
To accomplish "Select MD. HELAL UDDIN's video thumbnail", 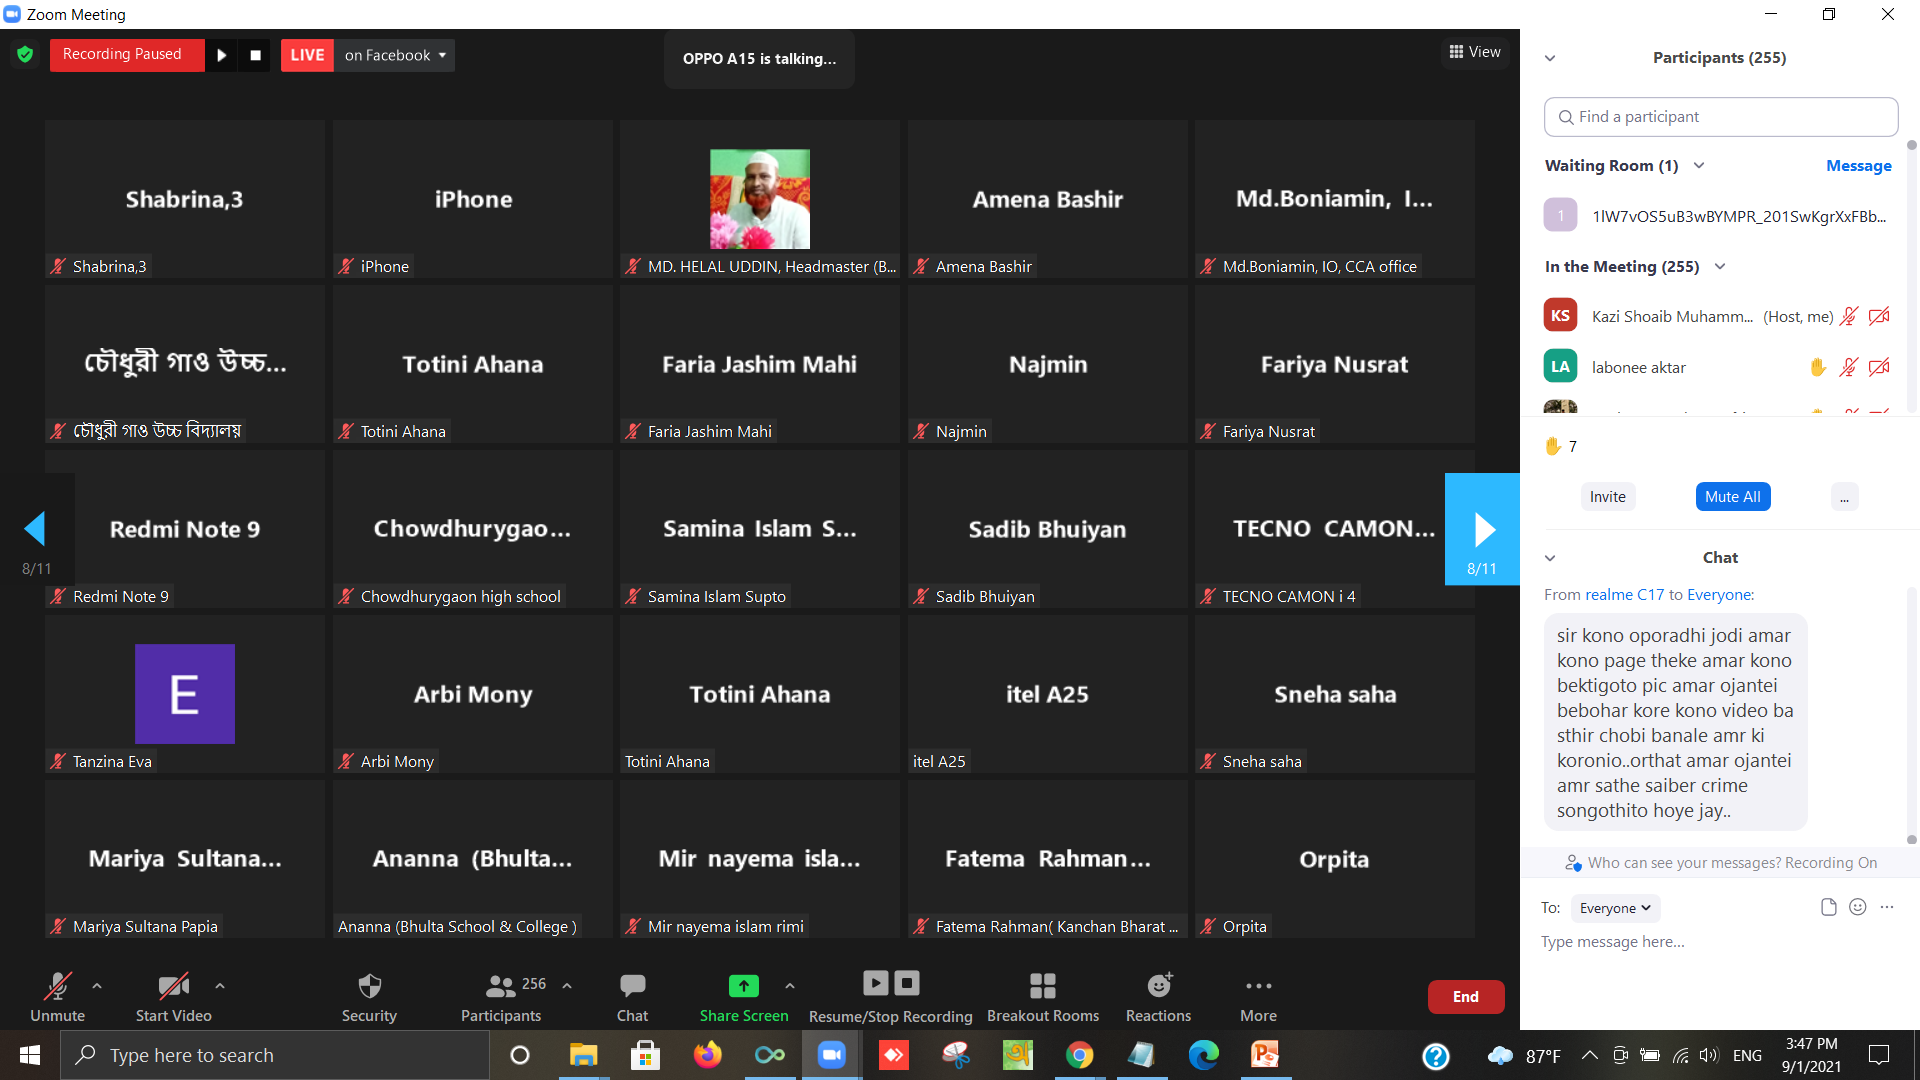I will click(760, 199).
